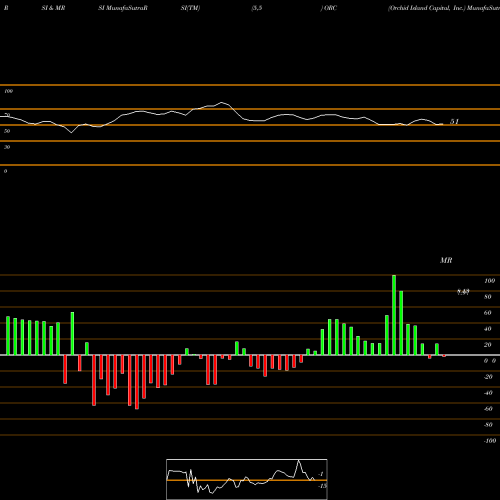500x500 pixels.
Task: Click the "SI & MR" header label
Action: [x=53, y=8]
